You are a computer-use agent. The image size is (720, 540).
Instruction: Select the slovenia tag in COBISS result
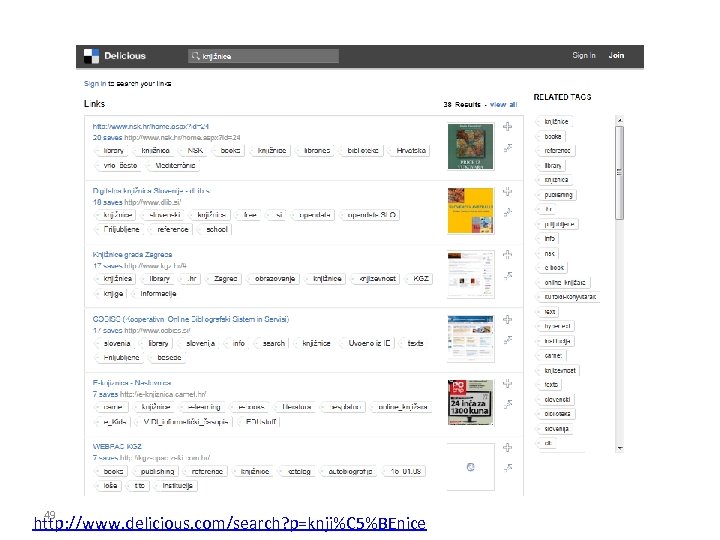coord(115,343)
